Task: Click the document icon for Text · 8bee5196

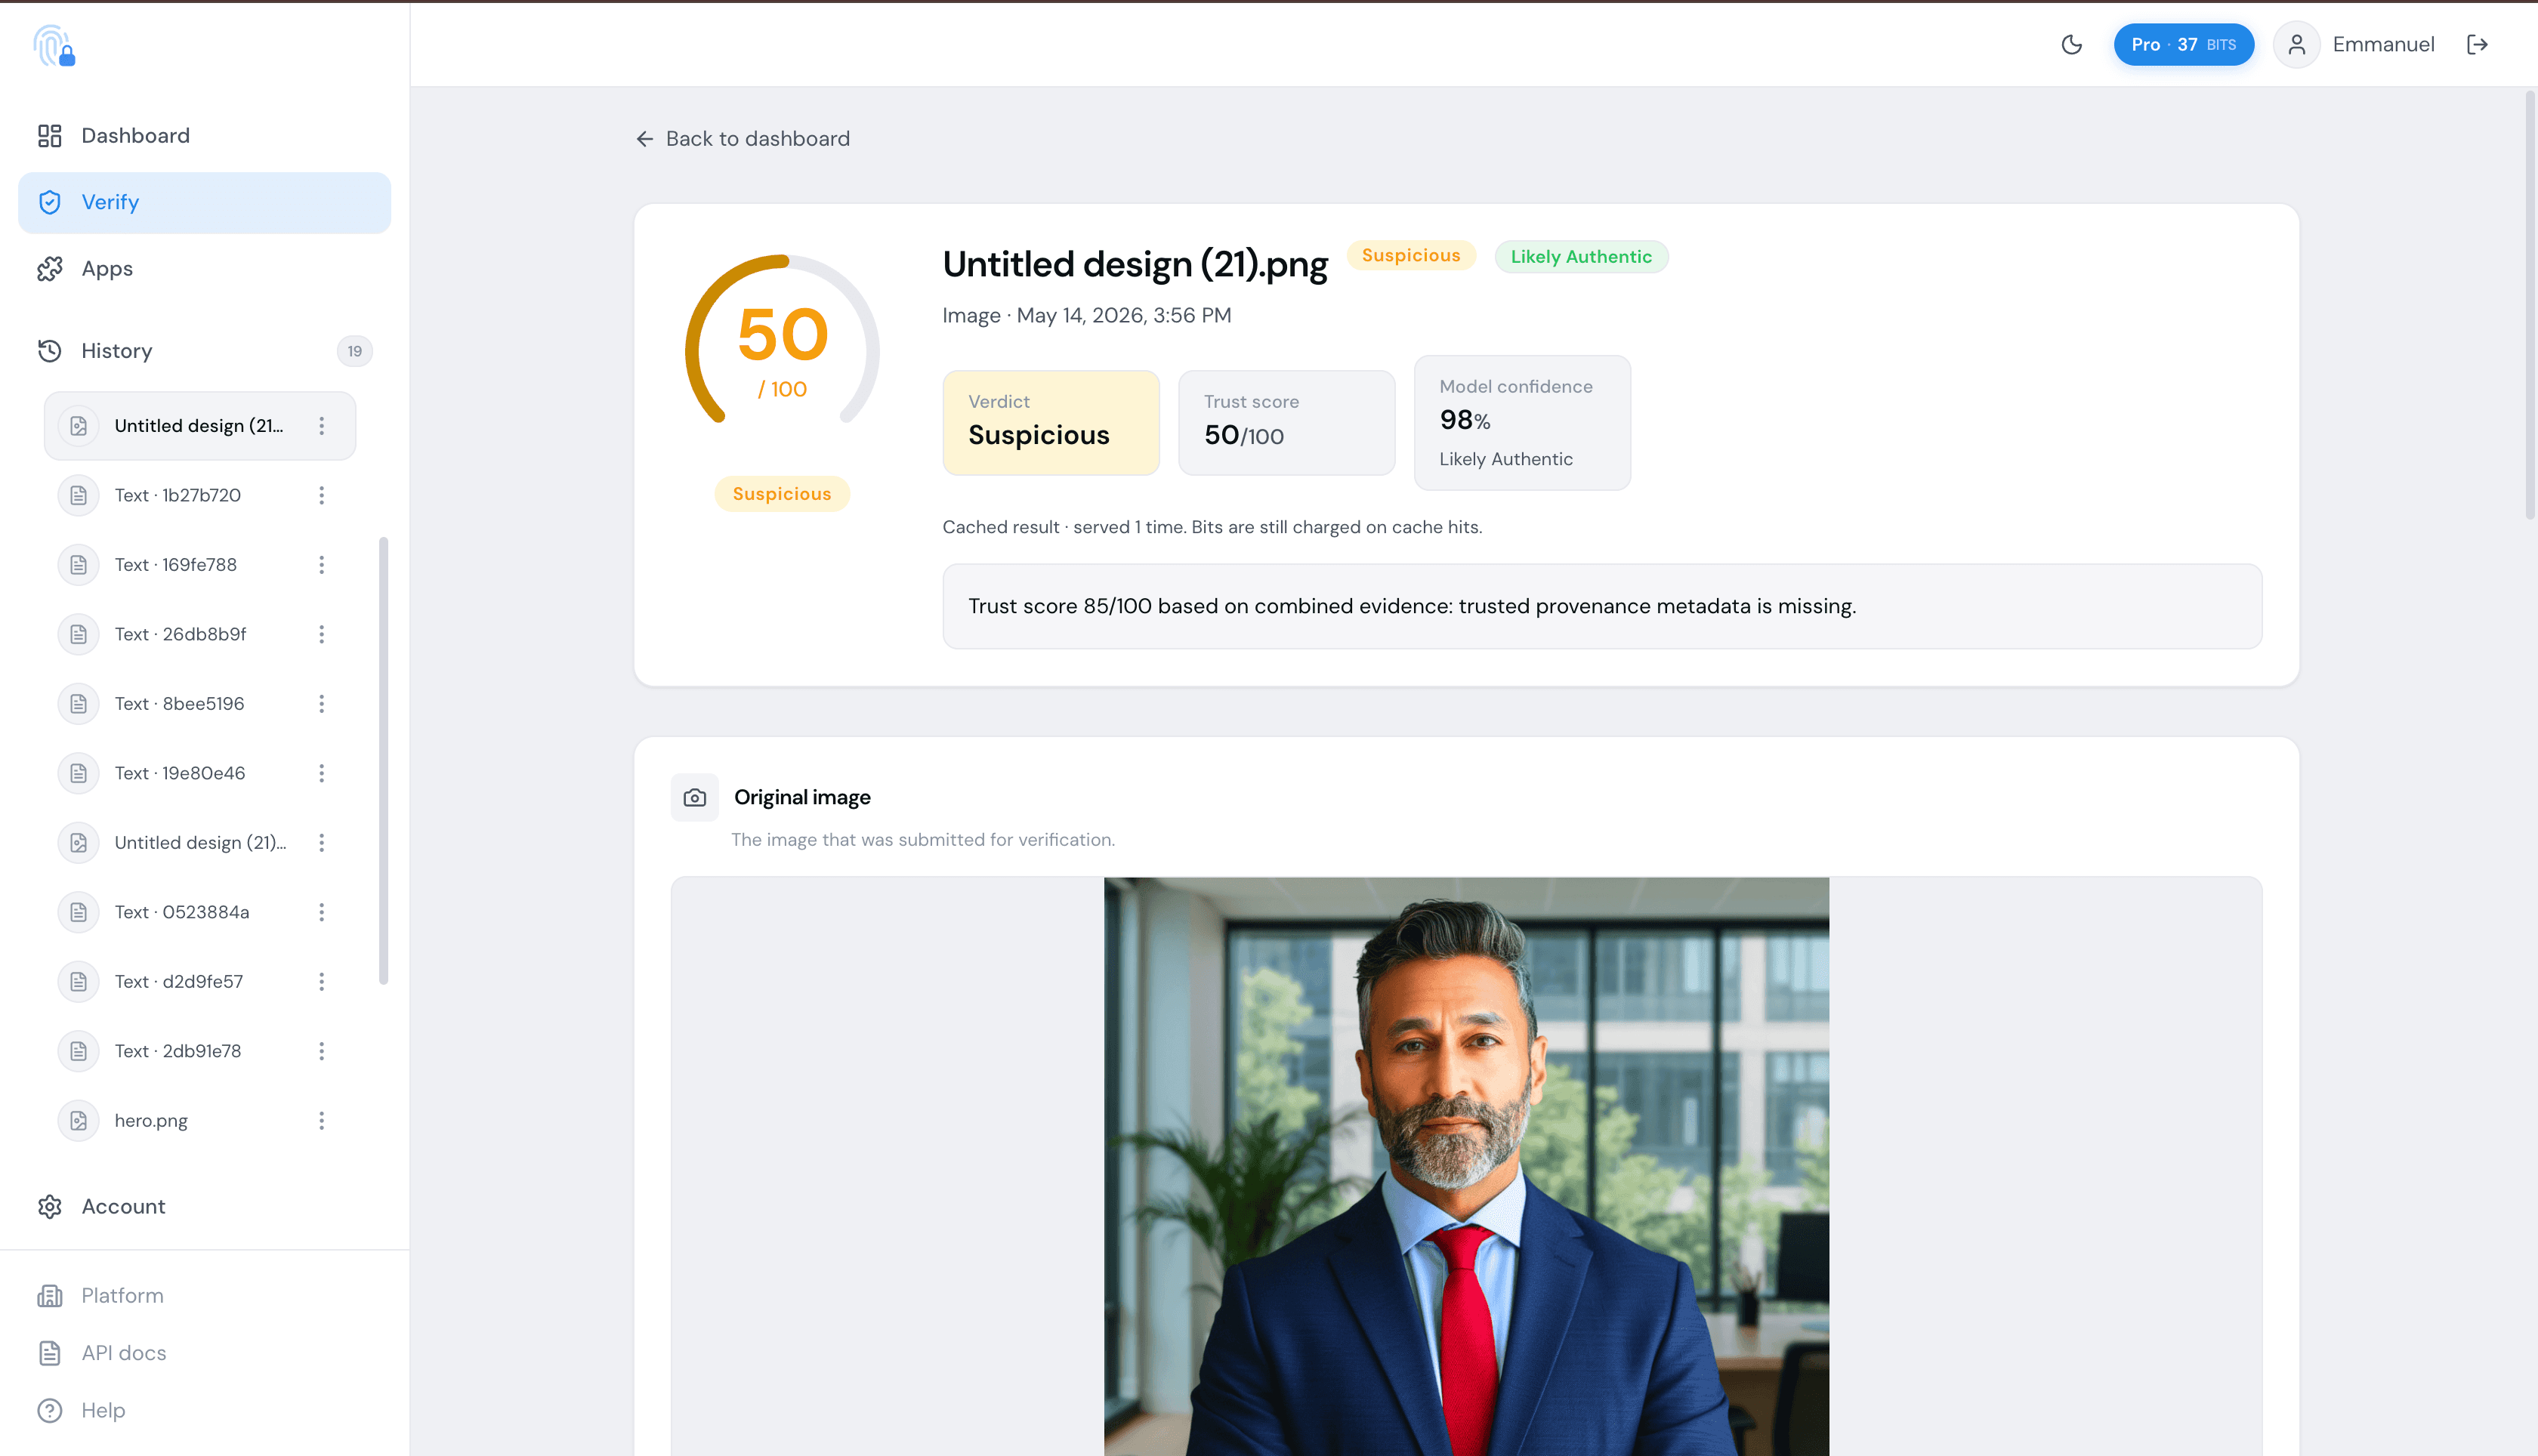Action: click(78, 704)
